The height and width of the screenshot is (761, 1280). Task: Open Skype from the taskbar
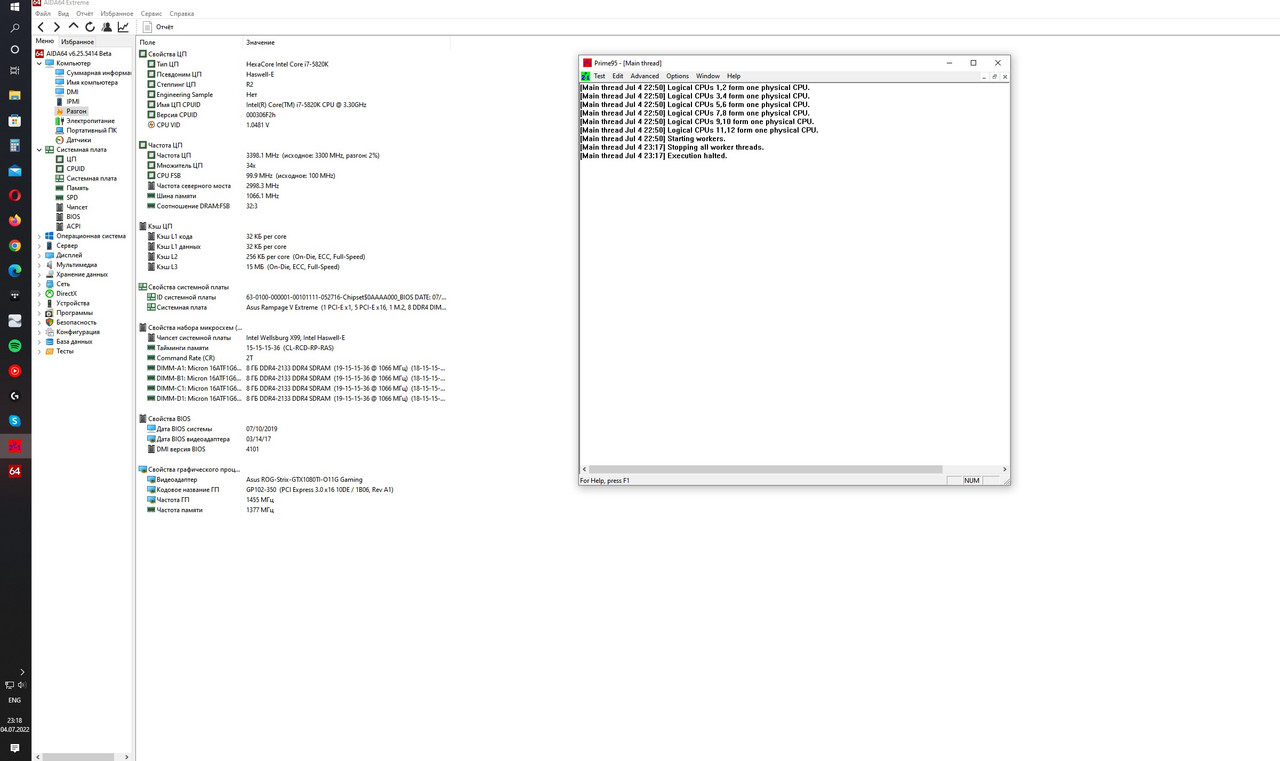pos(15,421)
